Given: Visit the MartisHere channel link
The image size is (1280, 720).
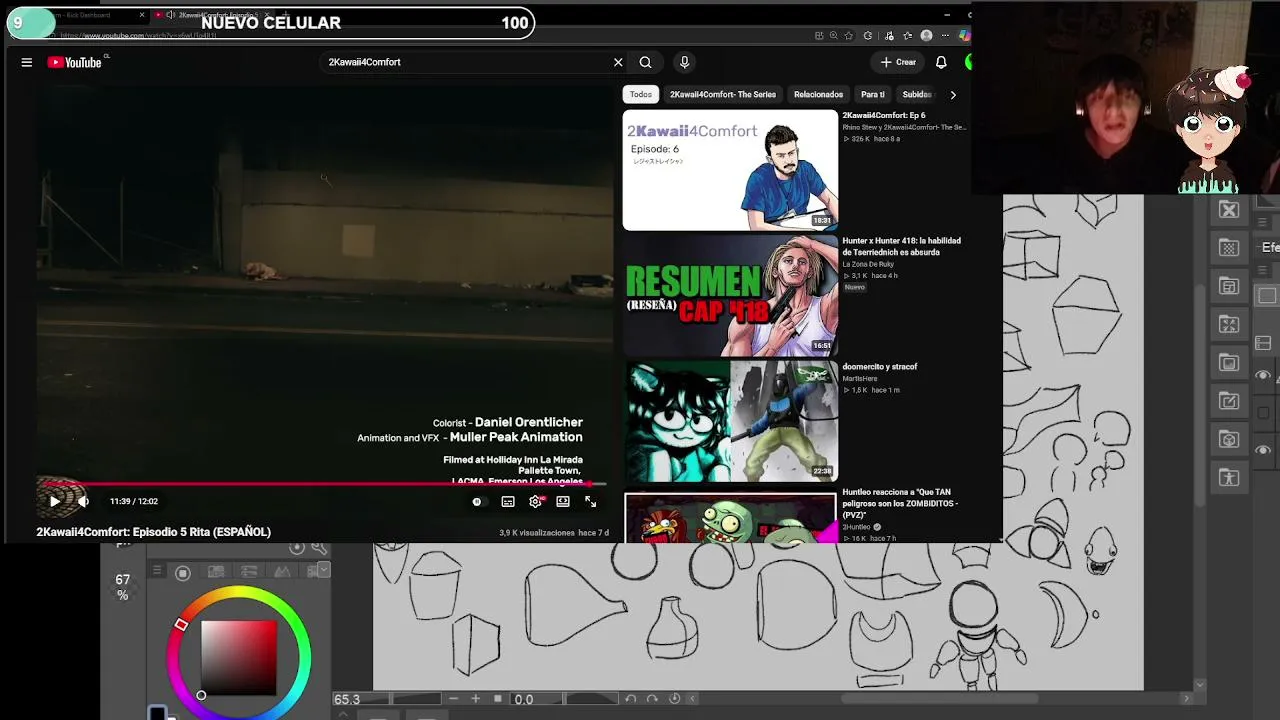Looking at the screenshot, I should (x=860, y=378).
